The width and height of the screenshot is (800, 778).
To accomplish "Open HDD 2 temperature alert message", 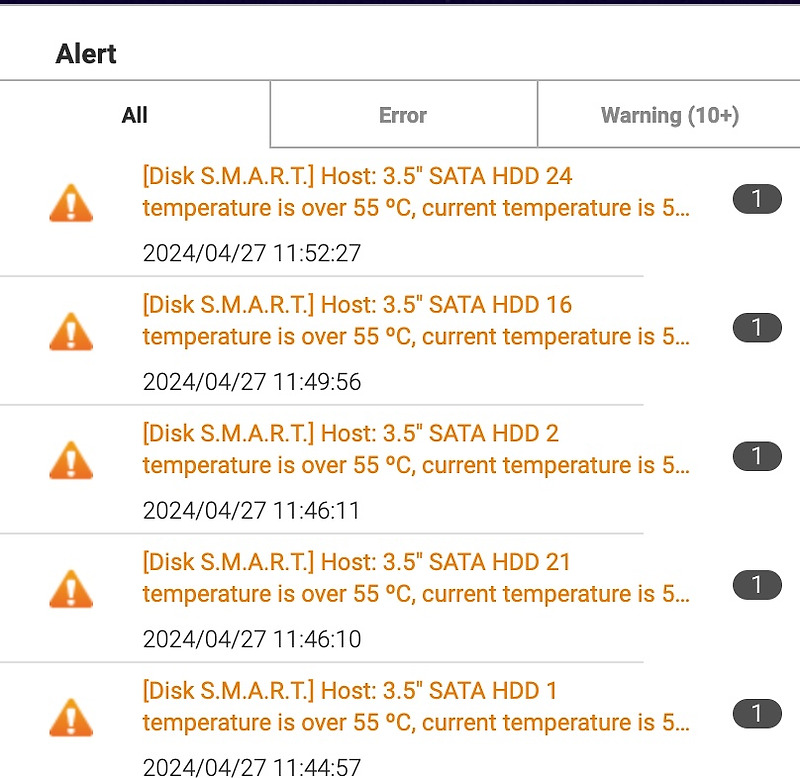I will coord(416,449).
